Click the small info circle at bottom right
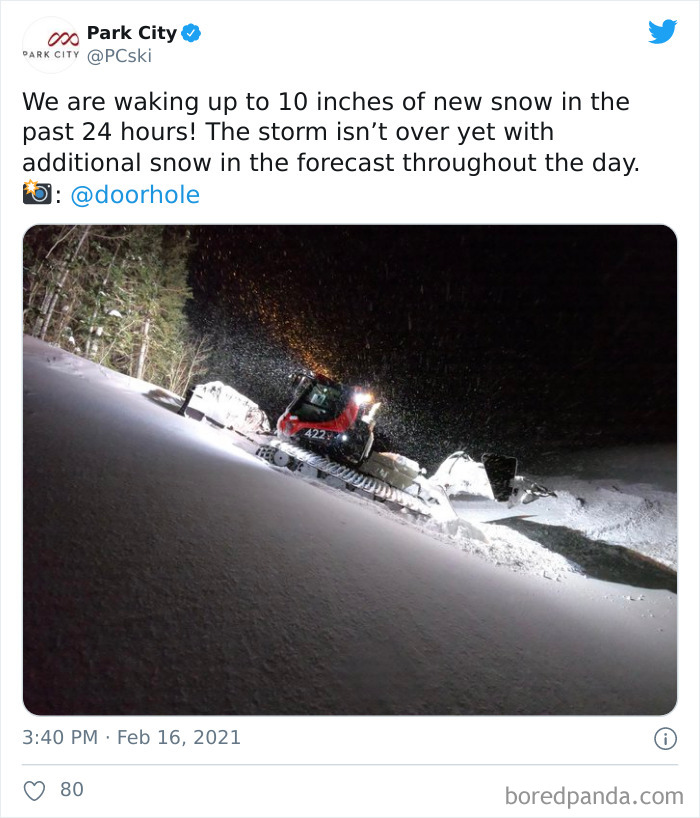This screenshot has height=818, width=700. 667,737
